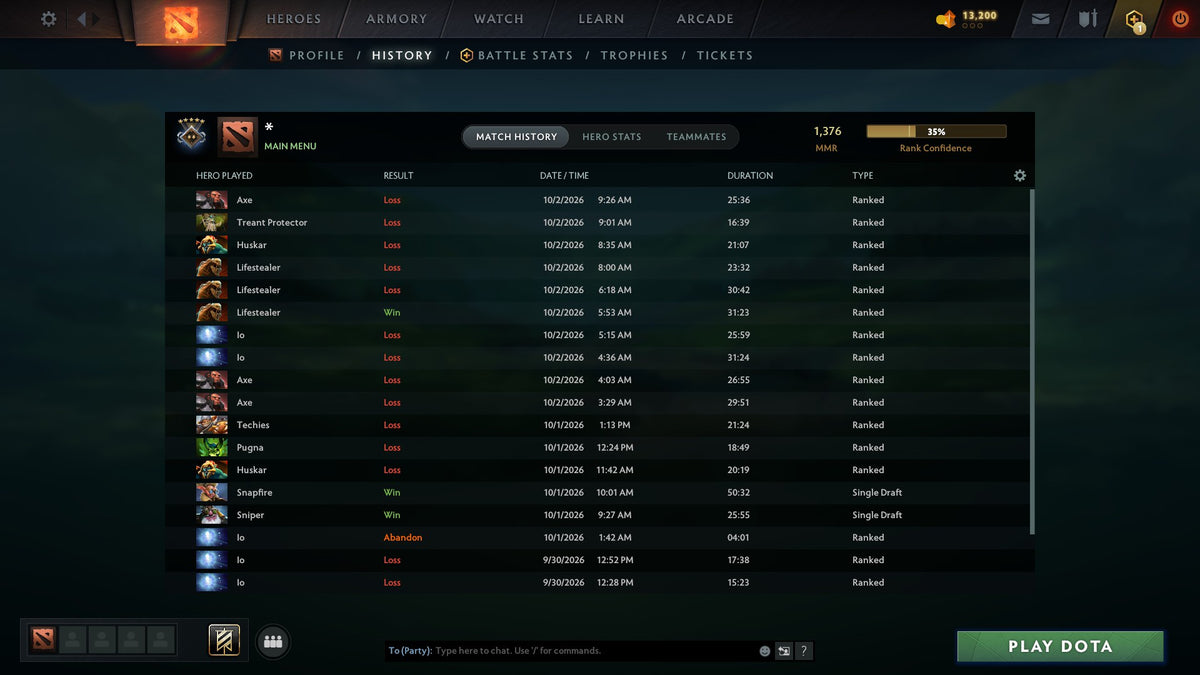Viewport: 1200px width, 675px height.
Task: Click the Rank Confidence 35% bar
Action: [x=936, y=131]
